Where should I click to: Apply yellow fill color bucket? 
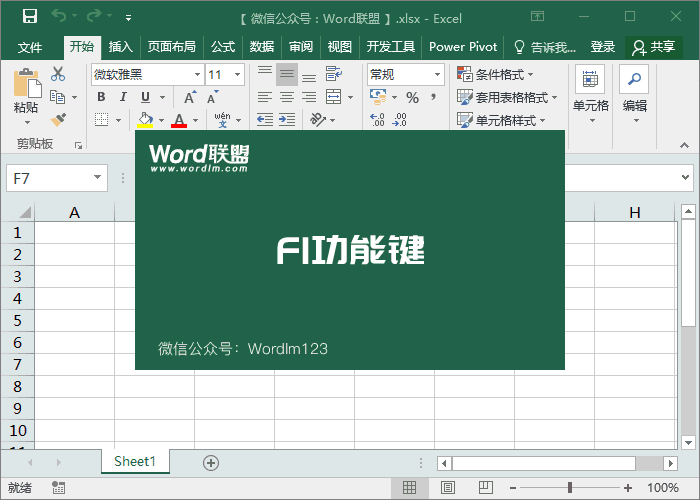click(145, 120)
